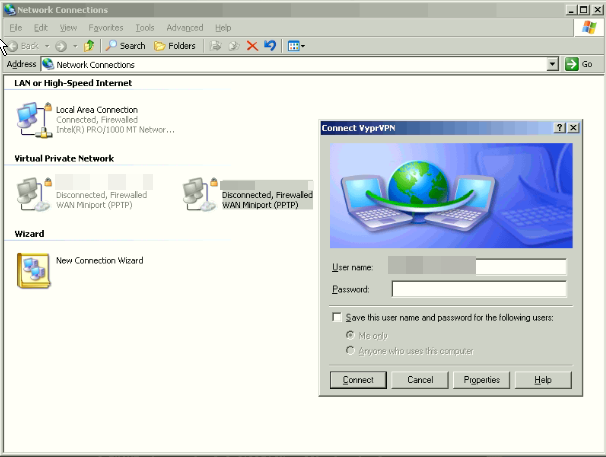The image size is (606, 457).
Task: Select the first disconnected VPN connection icon
Action: (35, 193)
